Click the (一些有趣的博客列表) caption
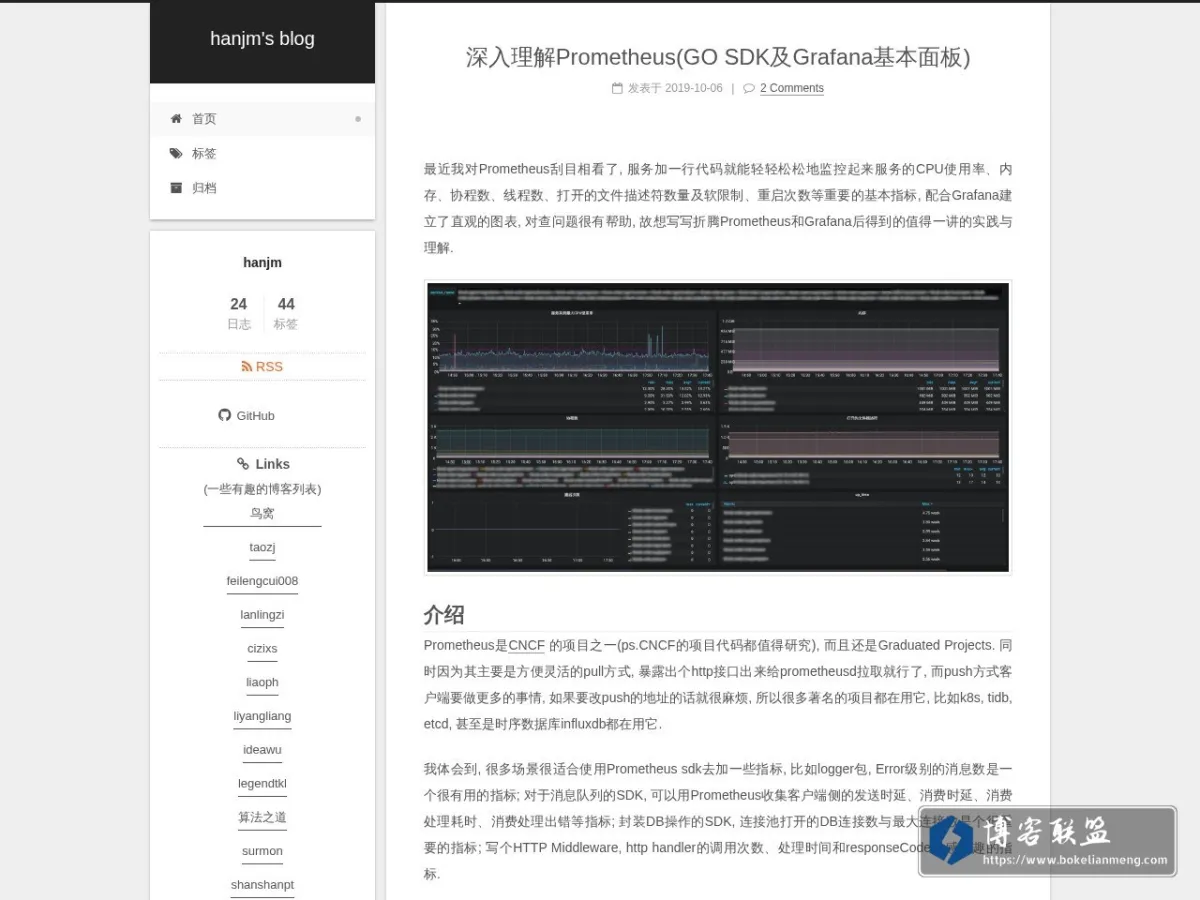 coord(262,489)
